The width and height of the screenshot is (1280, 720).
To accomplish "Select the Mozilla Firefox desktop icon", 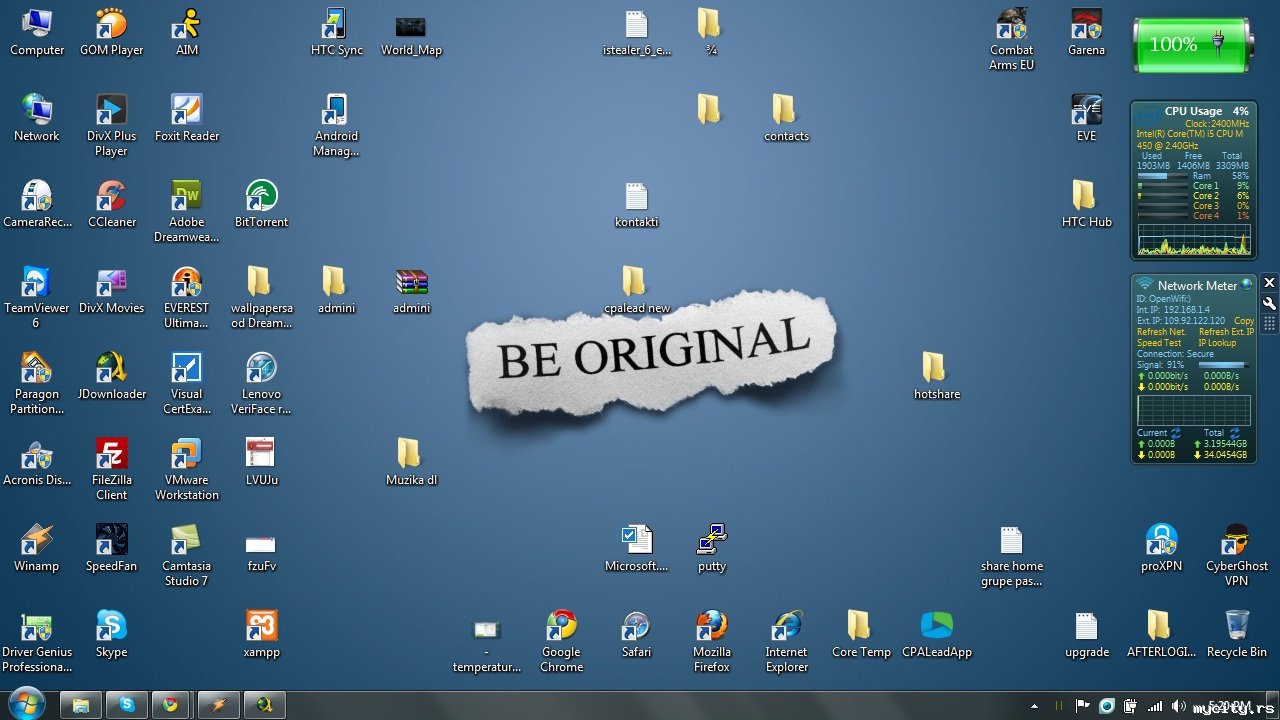I will 711,628.
